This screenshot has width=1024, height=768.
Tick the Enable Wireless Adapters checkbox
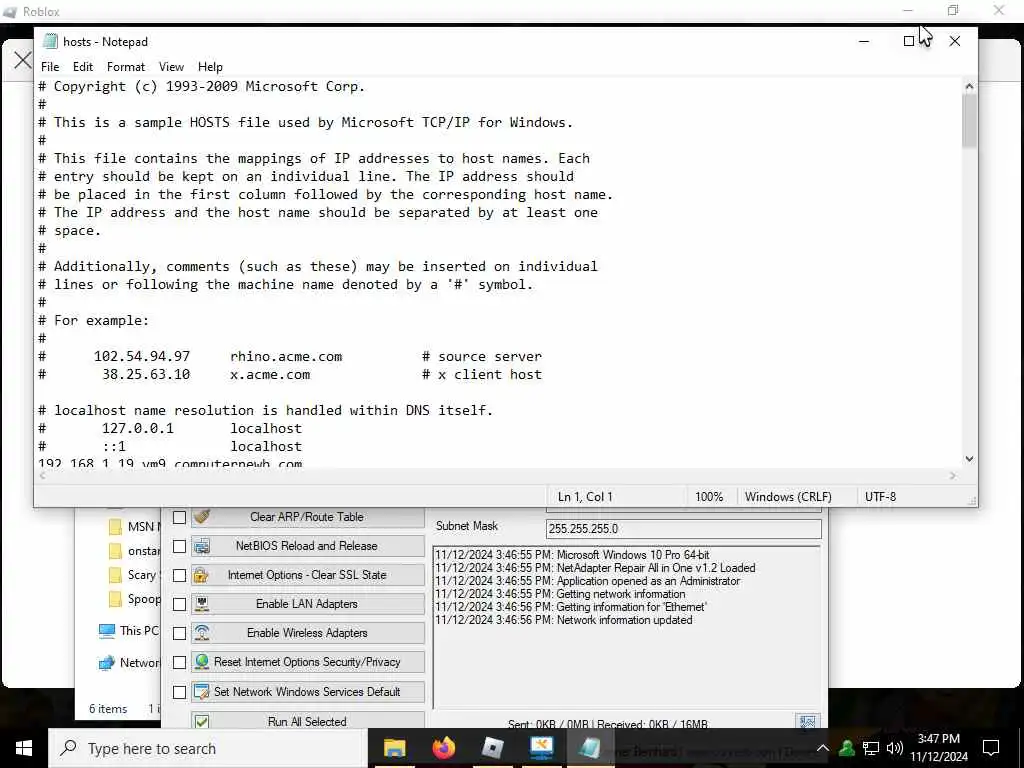tap(179, 633)
